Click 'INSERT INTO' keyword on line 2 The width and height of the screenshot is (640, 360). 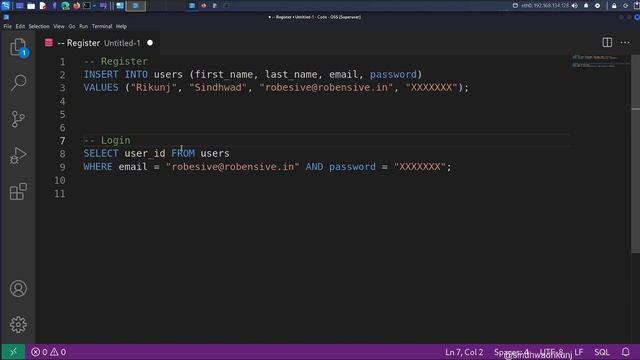click(116, 74)
